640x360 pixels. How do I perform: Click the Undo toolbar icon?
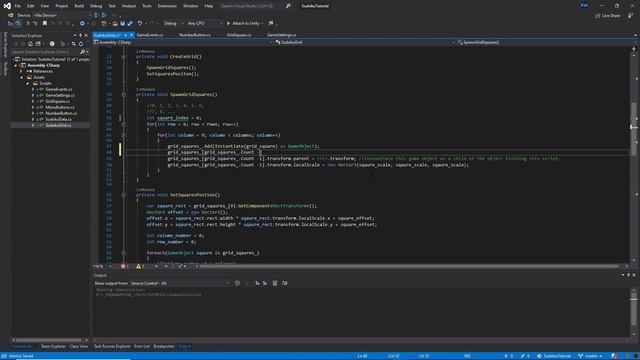tap(140, 23)
